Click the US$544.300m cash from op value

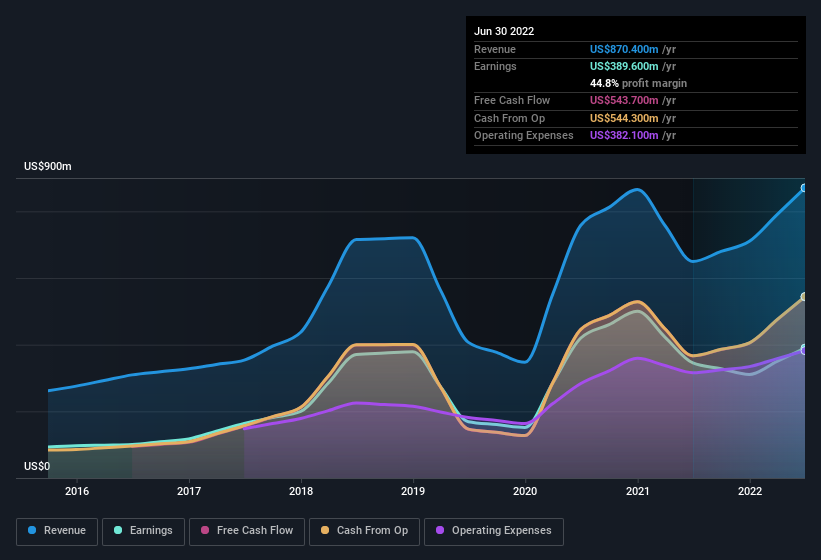(624, 118)
